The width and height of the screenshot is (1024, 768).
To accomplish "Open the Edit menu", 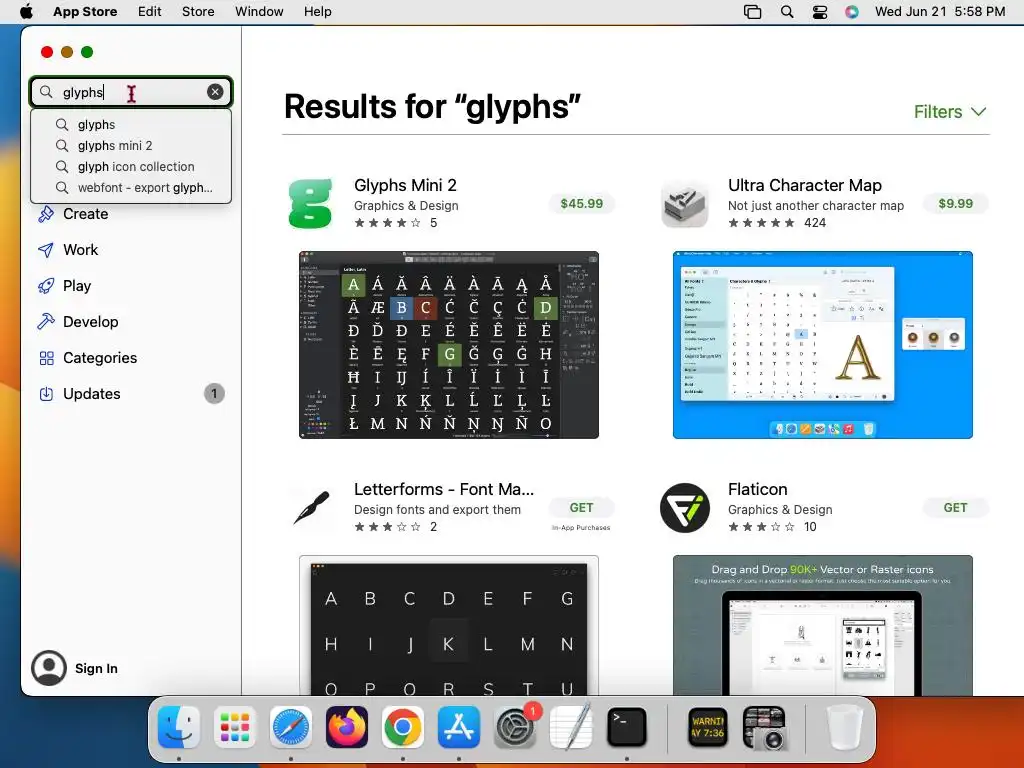I will (x=150, y=12).
